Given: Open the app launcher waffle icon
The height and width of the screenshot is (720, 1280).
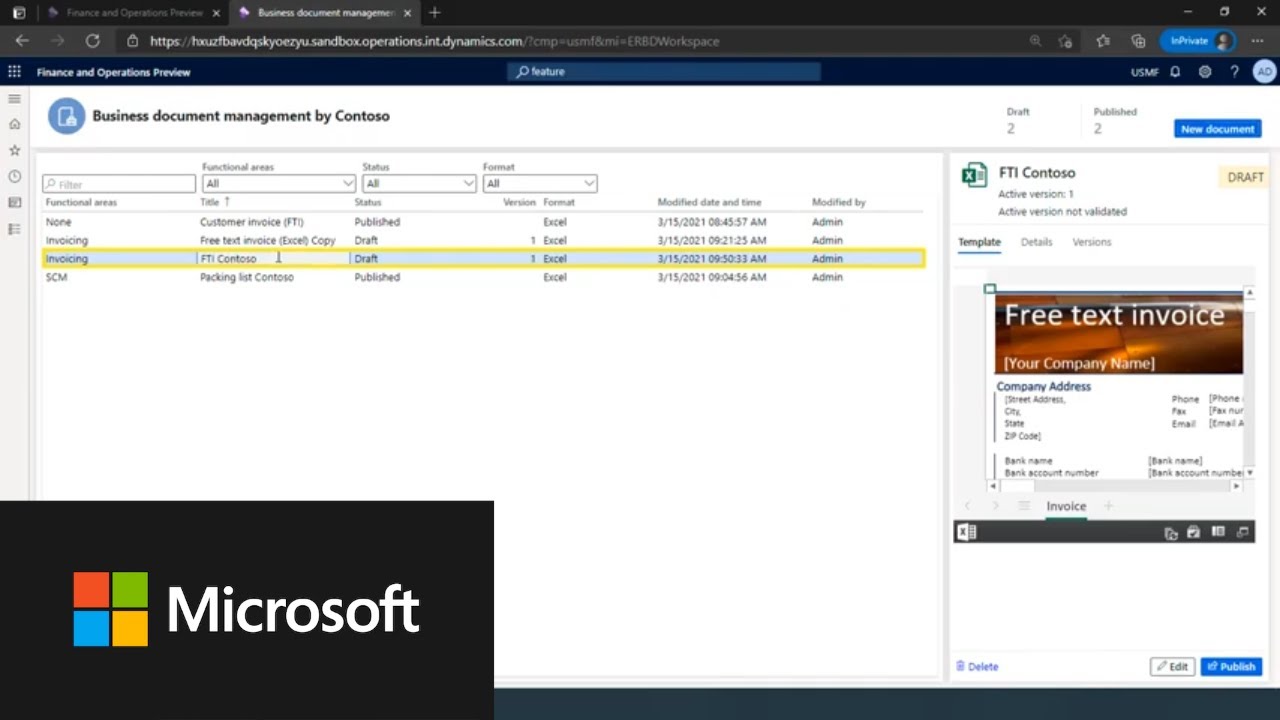Looking at the screenshot, I should coord(14,72).
